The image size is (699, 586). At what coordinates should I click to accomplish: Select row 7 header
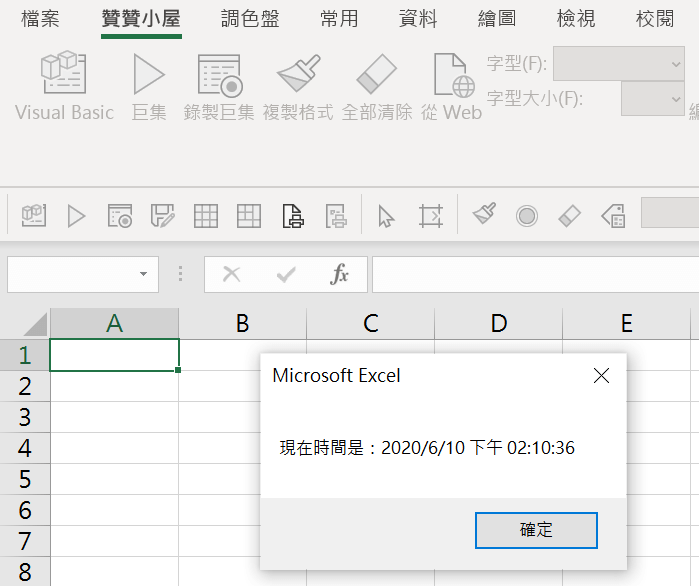25,541
